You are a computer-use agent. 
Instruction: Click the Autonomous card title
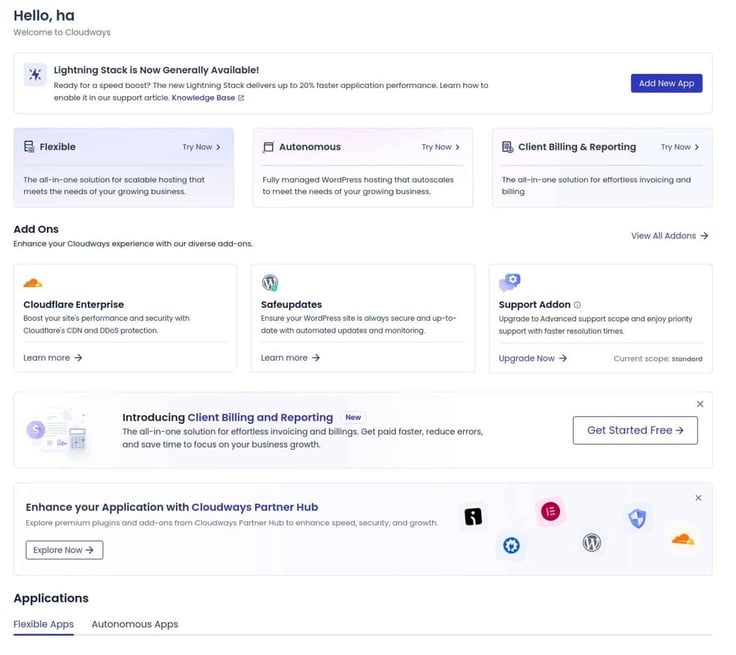310,147
